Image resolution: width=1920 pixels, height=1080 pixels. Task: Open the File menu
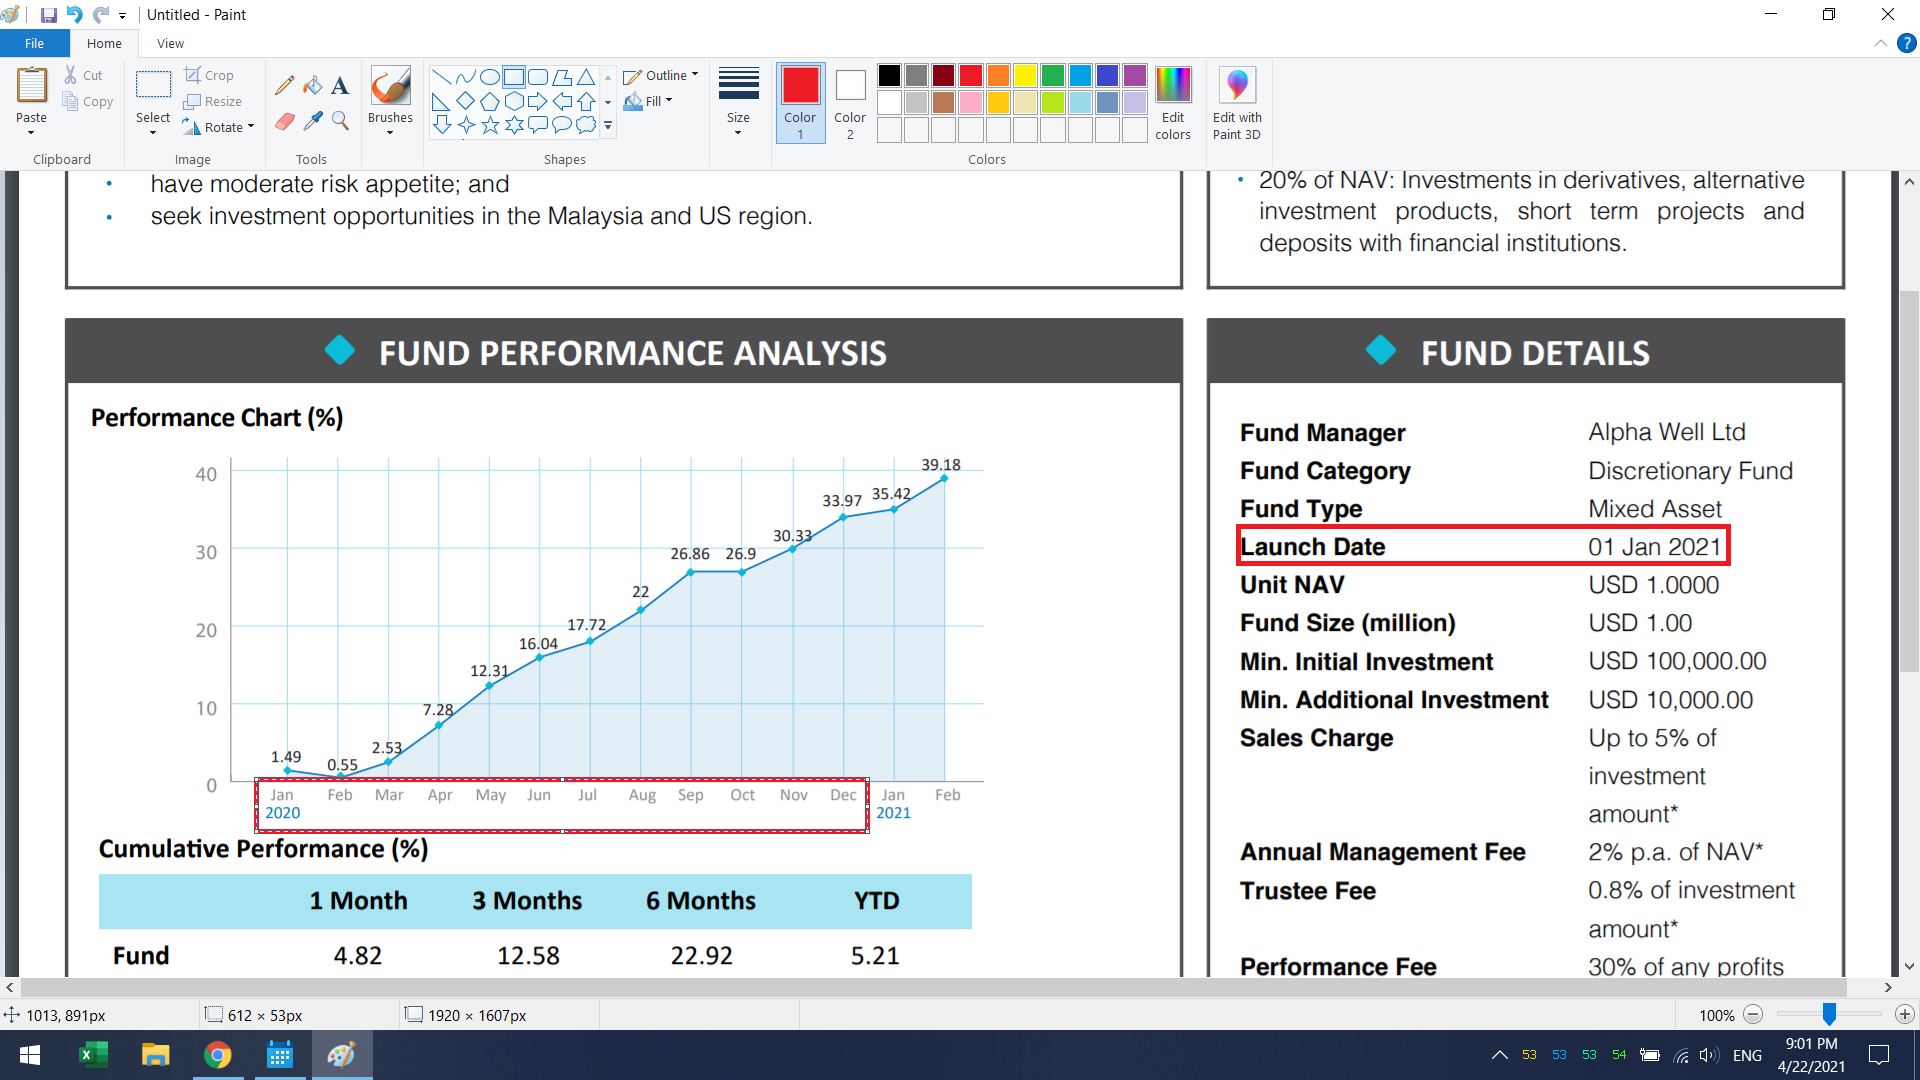click(34, 43)
